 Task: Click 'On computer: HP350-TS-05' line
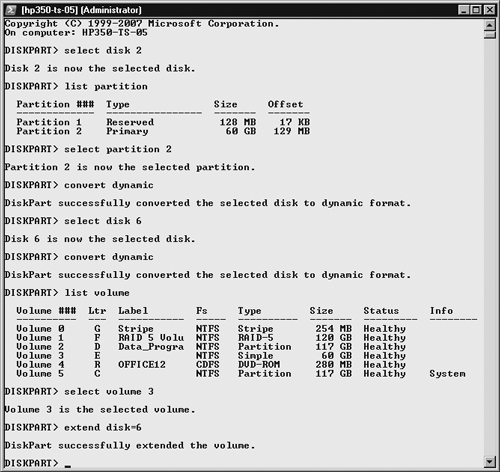tap(76, 33)
